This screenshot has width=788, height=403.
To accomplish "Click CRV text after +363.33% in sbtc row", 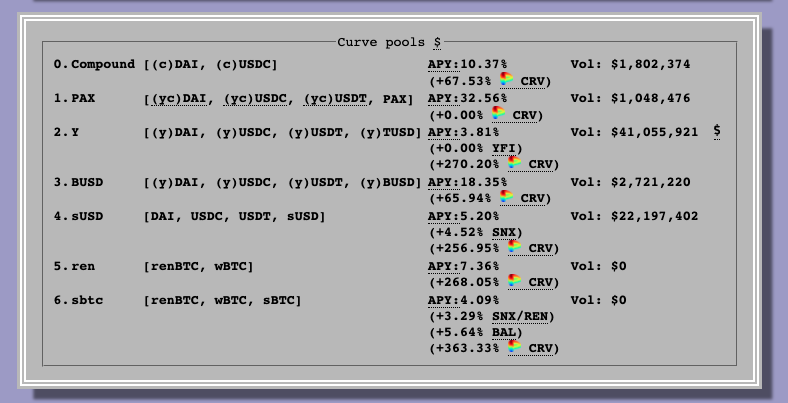I will 541,349.
